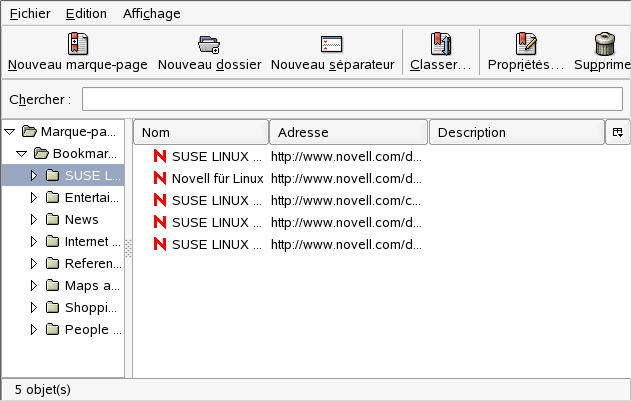Collapse the Marque-pages root tree node
Screen dimensions: 631x401
coord(10,131)
